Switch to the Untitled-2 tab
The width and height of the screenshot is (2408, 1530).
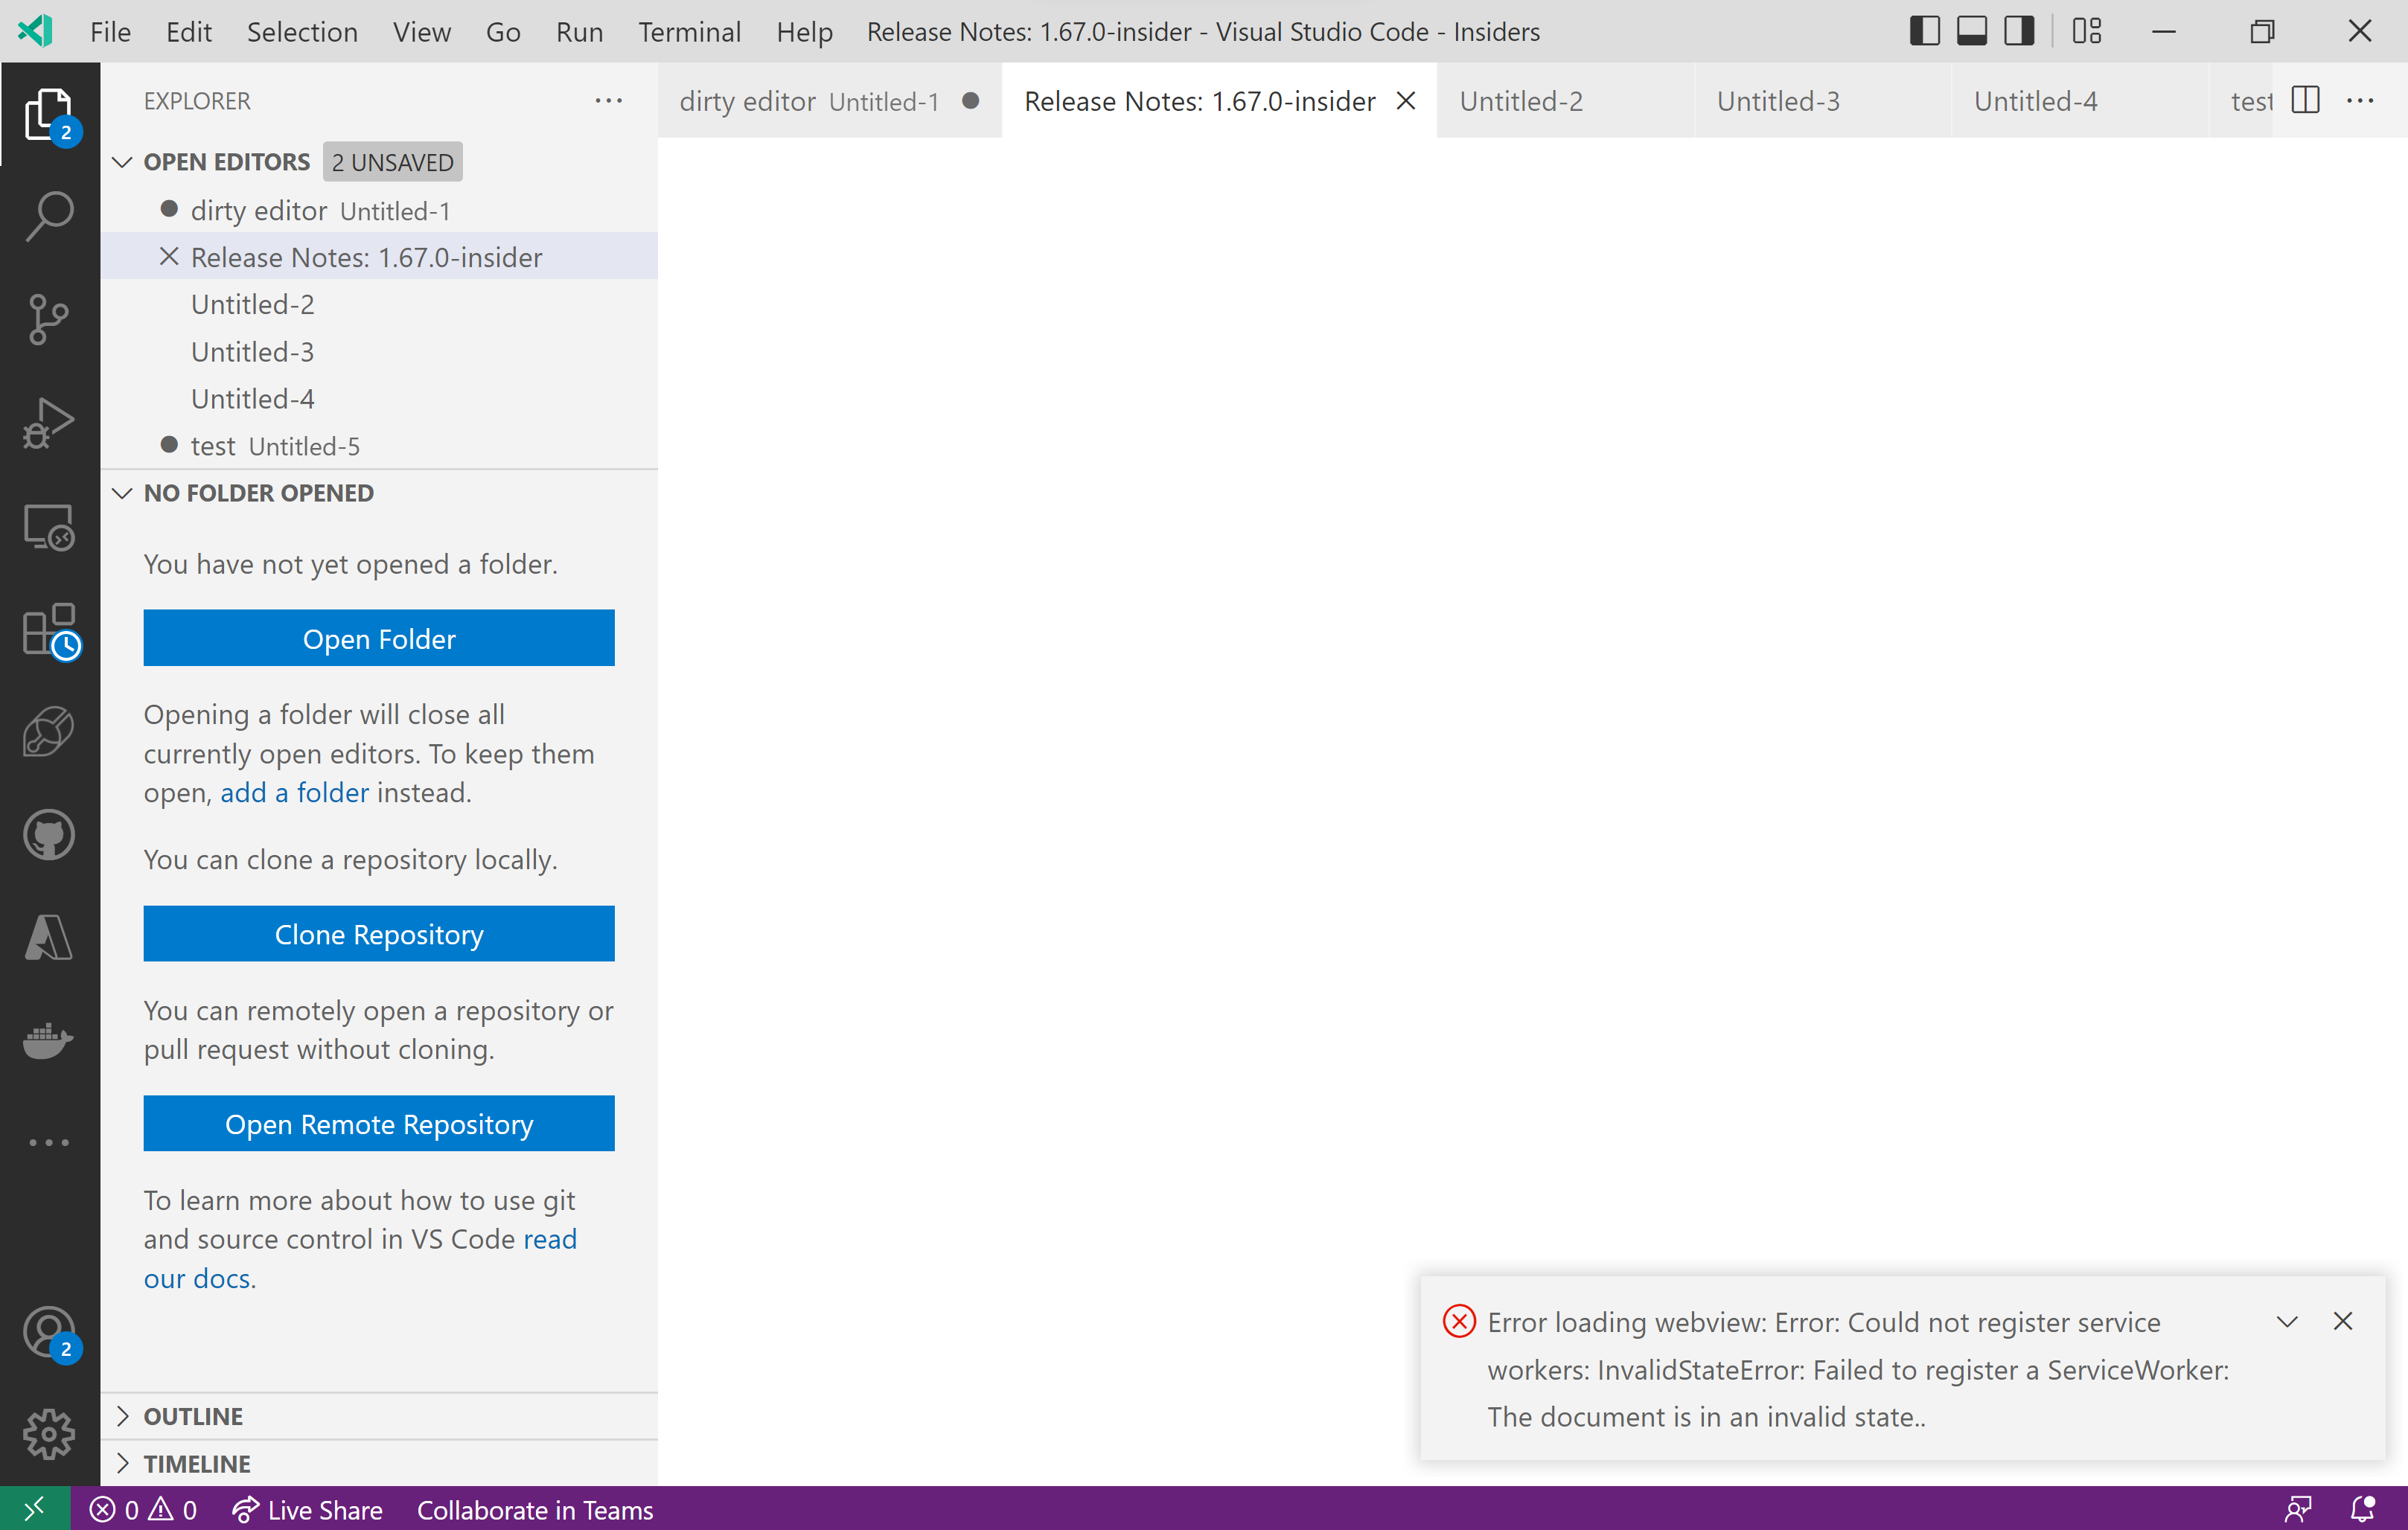click(1566, 100)
